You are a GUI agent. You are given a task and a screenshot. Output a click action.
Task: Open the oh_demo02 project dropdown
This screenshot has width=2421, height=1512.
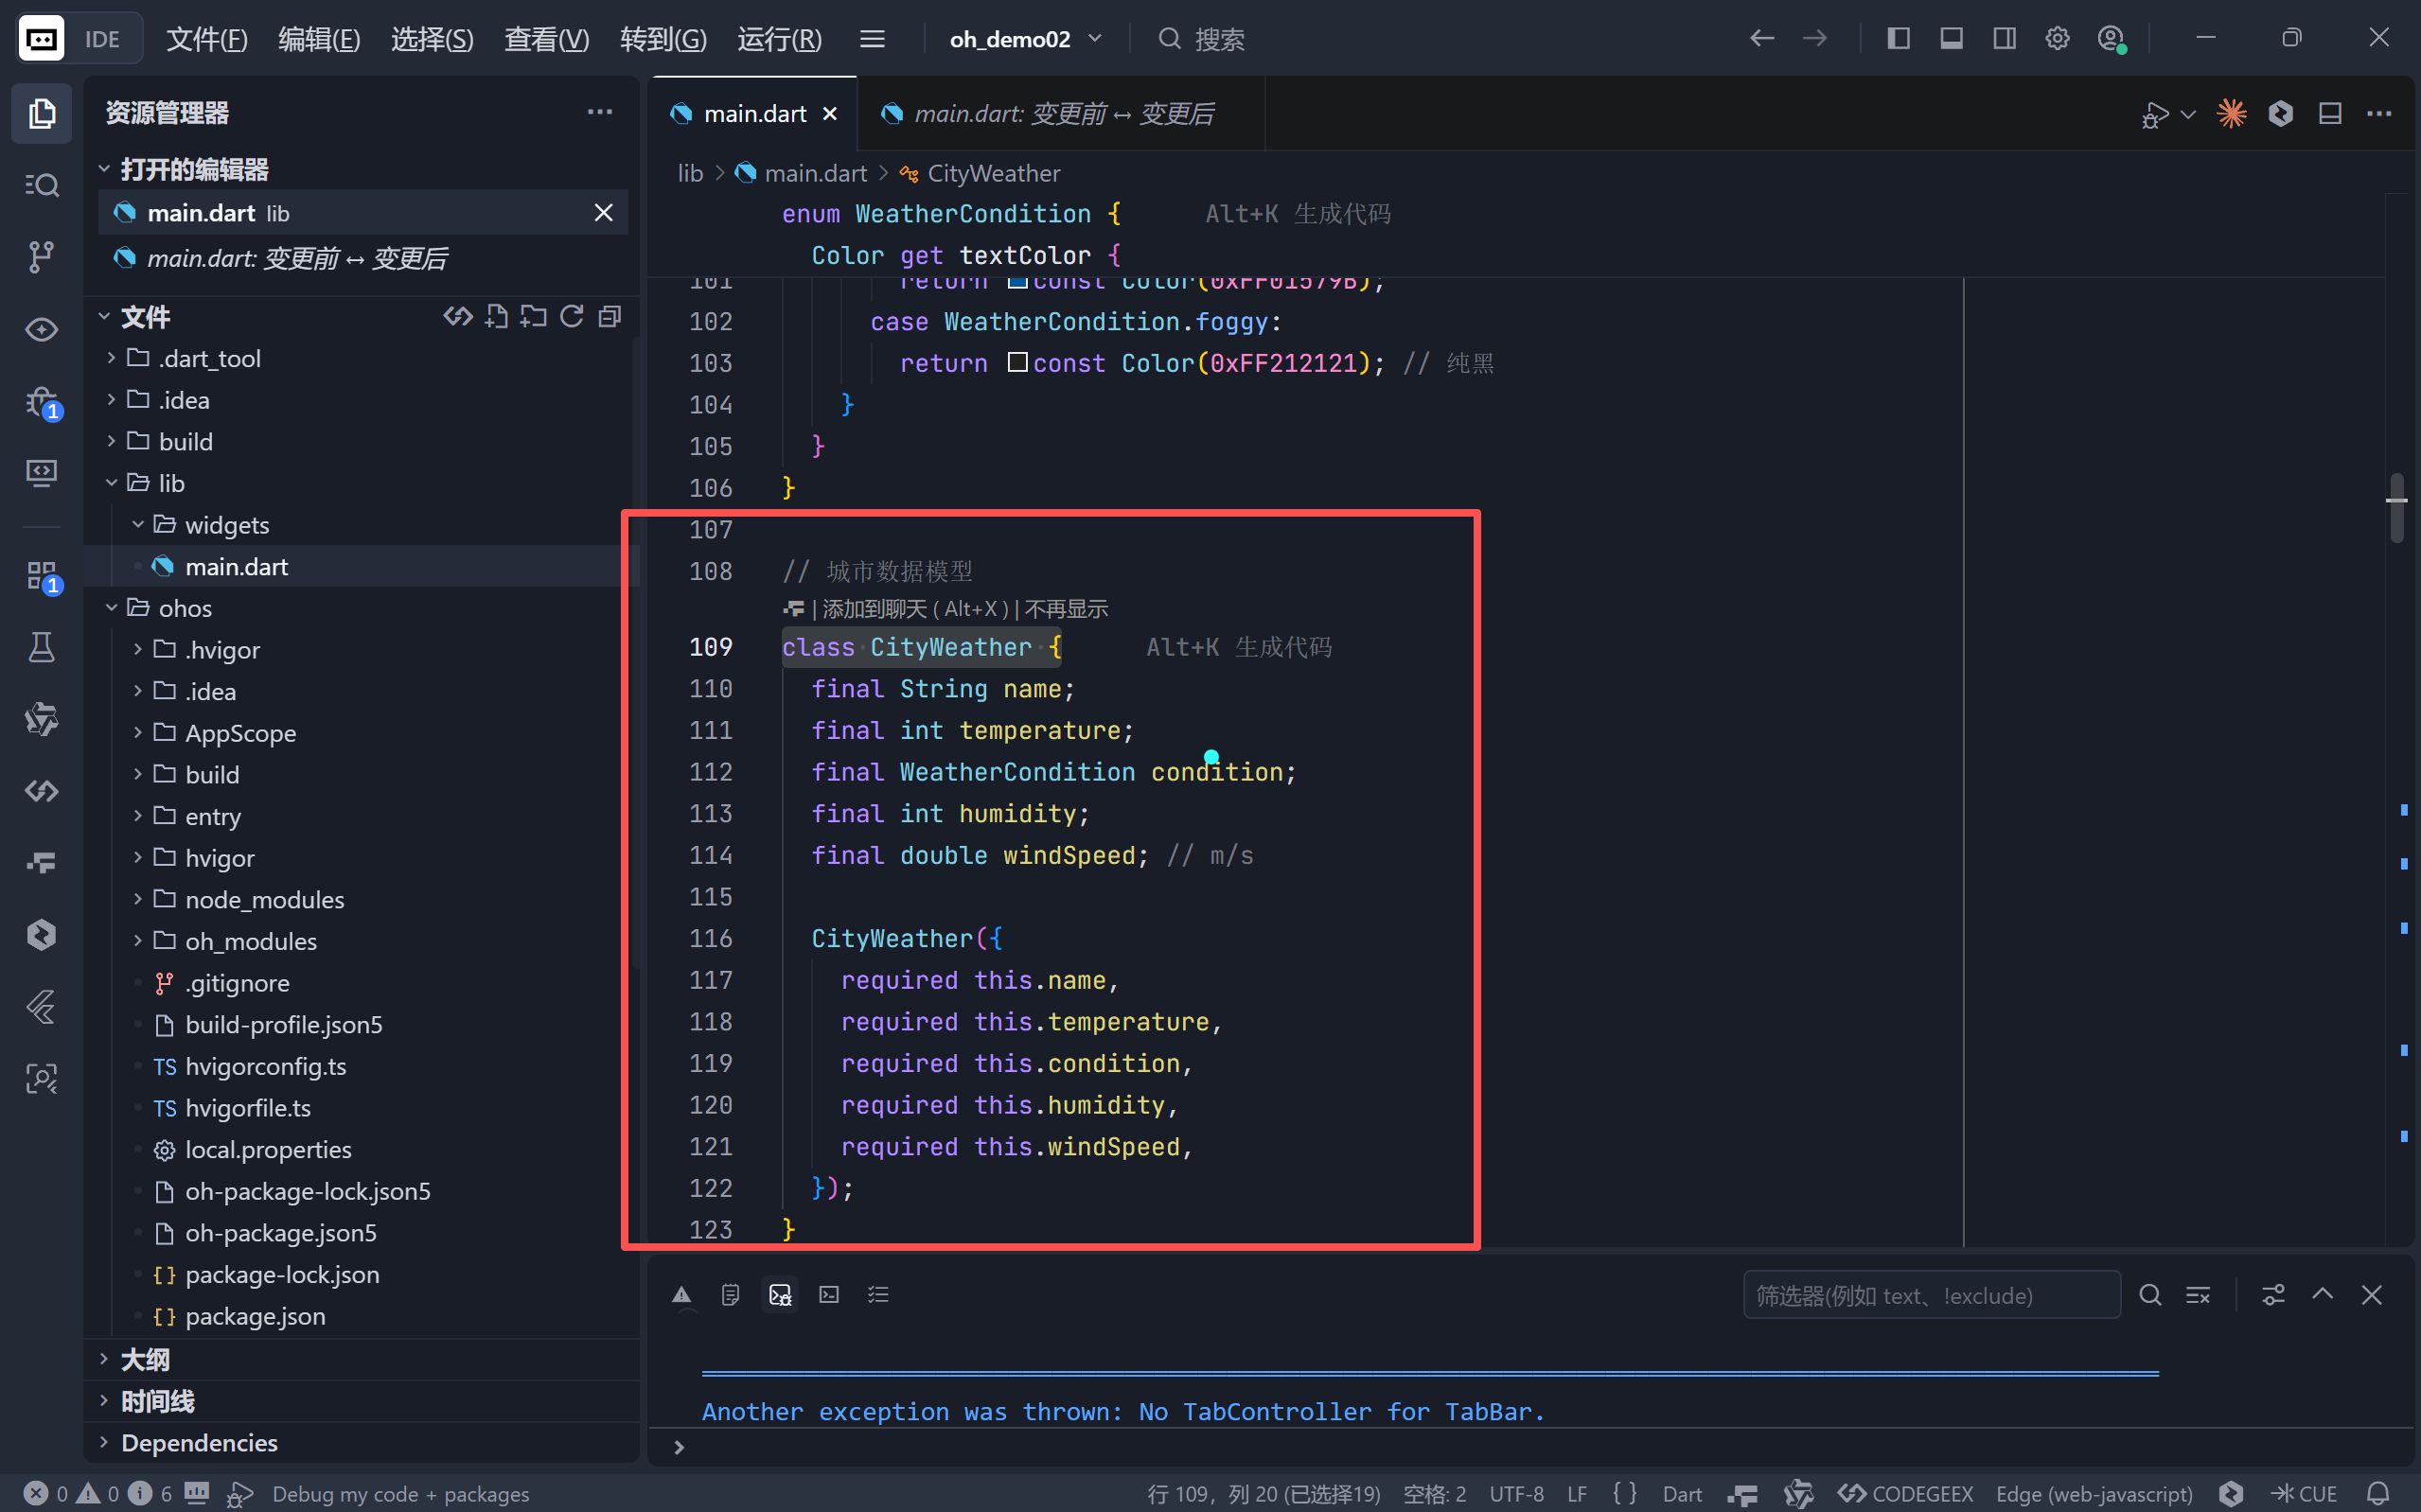1025,39
